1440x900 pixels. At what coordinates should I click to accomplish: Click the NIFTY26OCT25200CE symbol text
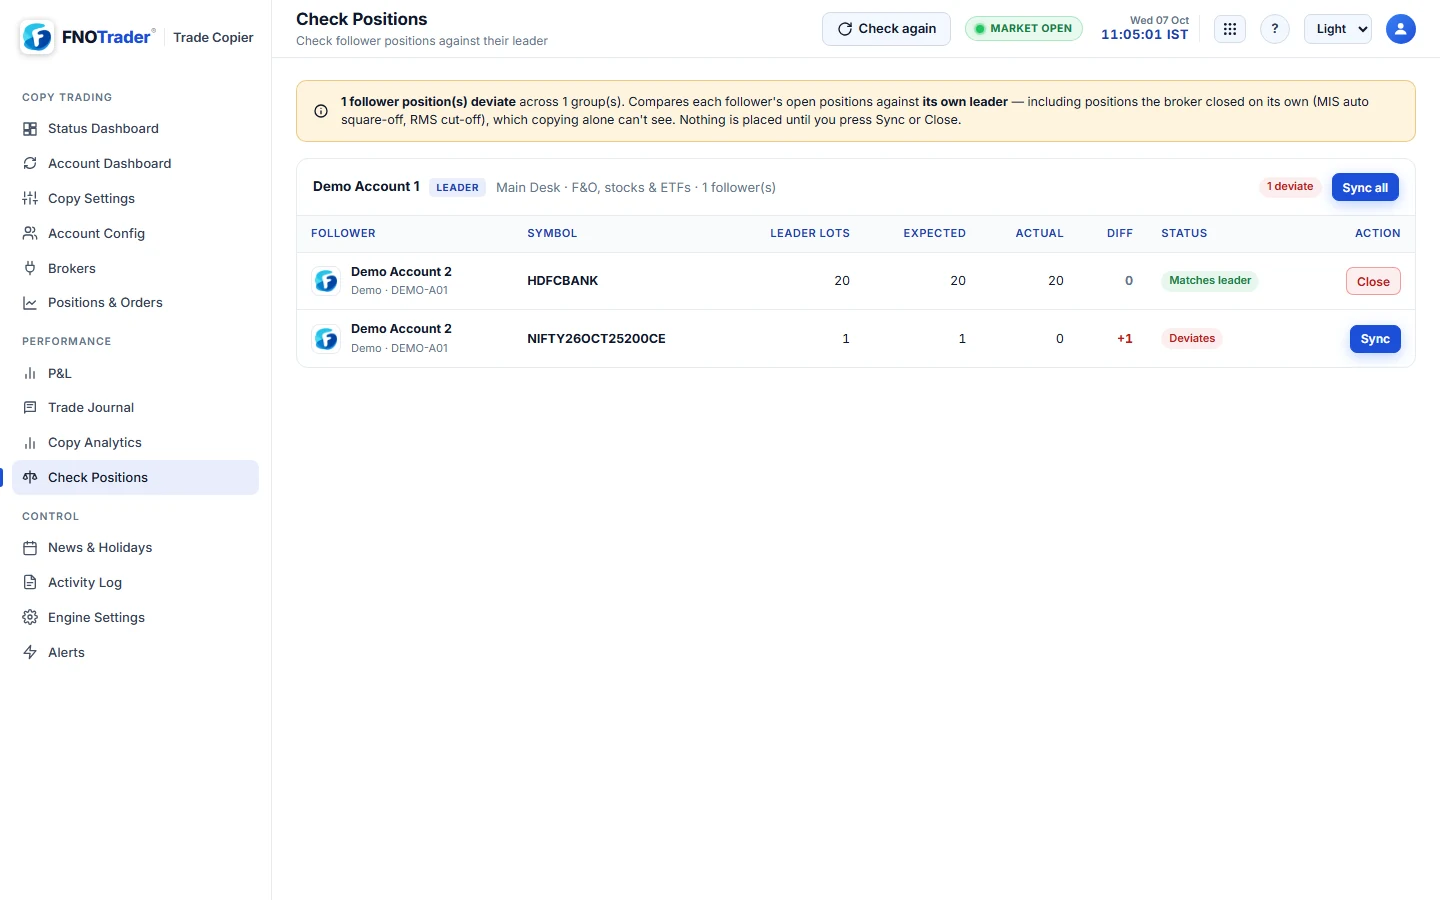pyautogui.click(x=596, y=339)
